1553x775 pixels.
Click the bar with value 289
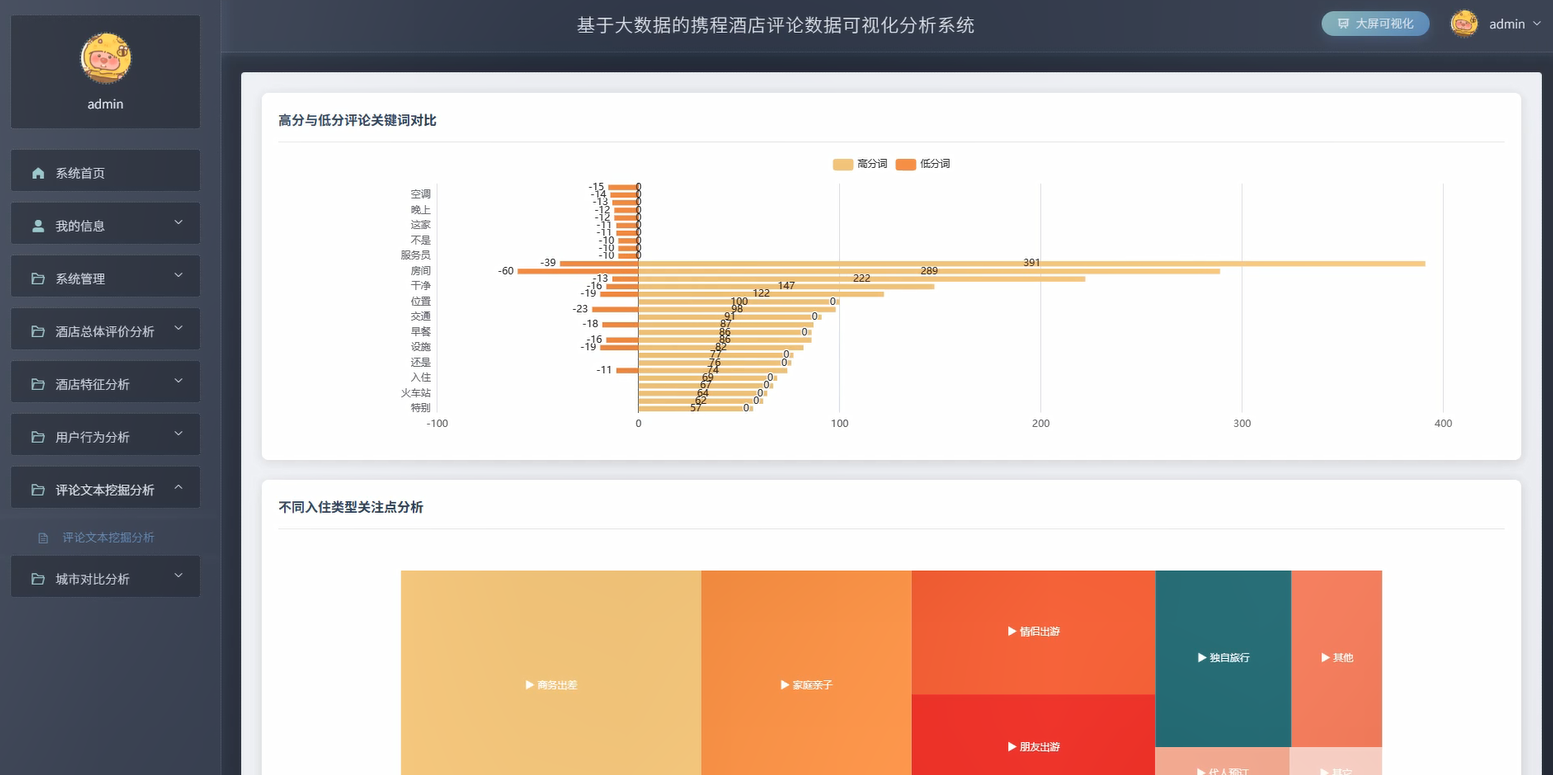click(929, 271)
